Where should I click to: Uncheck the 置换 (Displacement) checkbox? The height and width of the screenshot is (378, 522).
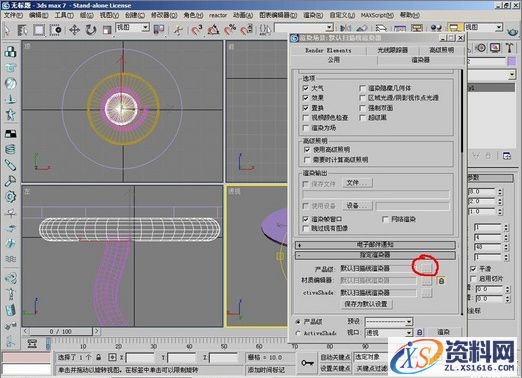pos(306,108)
